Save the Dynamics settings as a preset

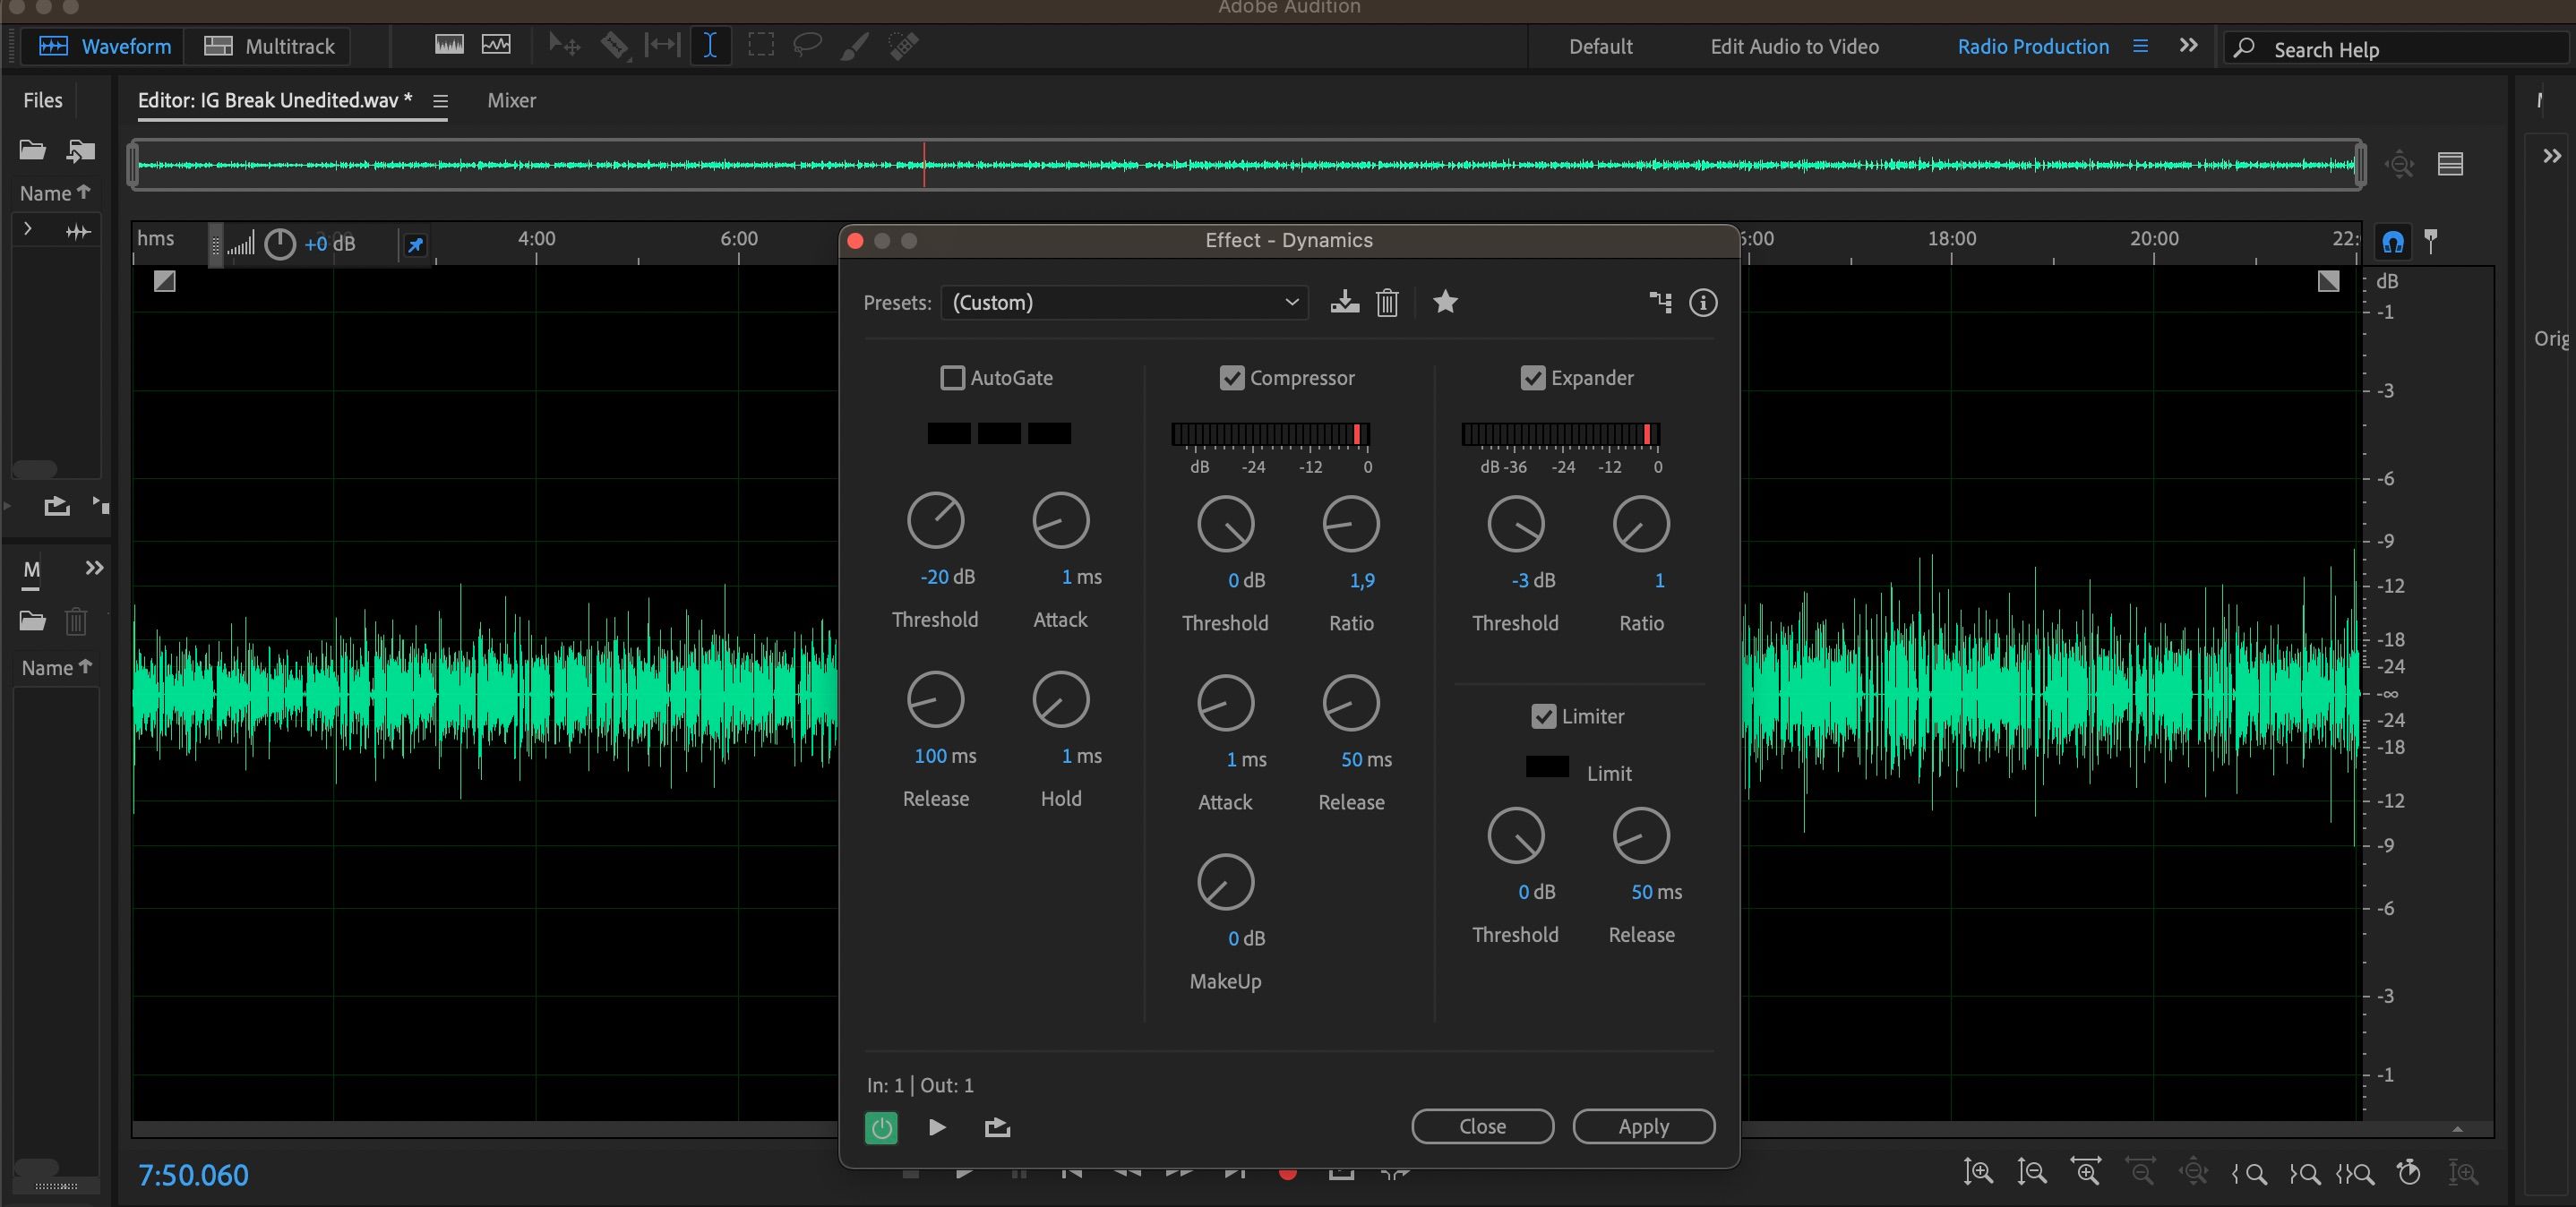tap(1344, 302)
